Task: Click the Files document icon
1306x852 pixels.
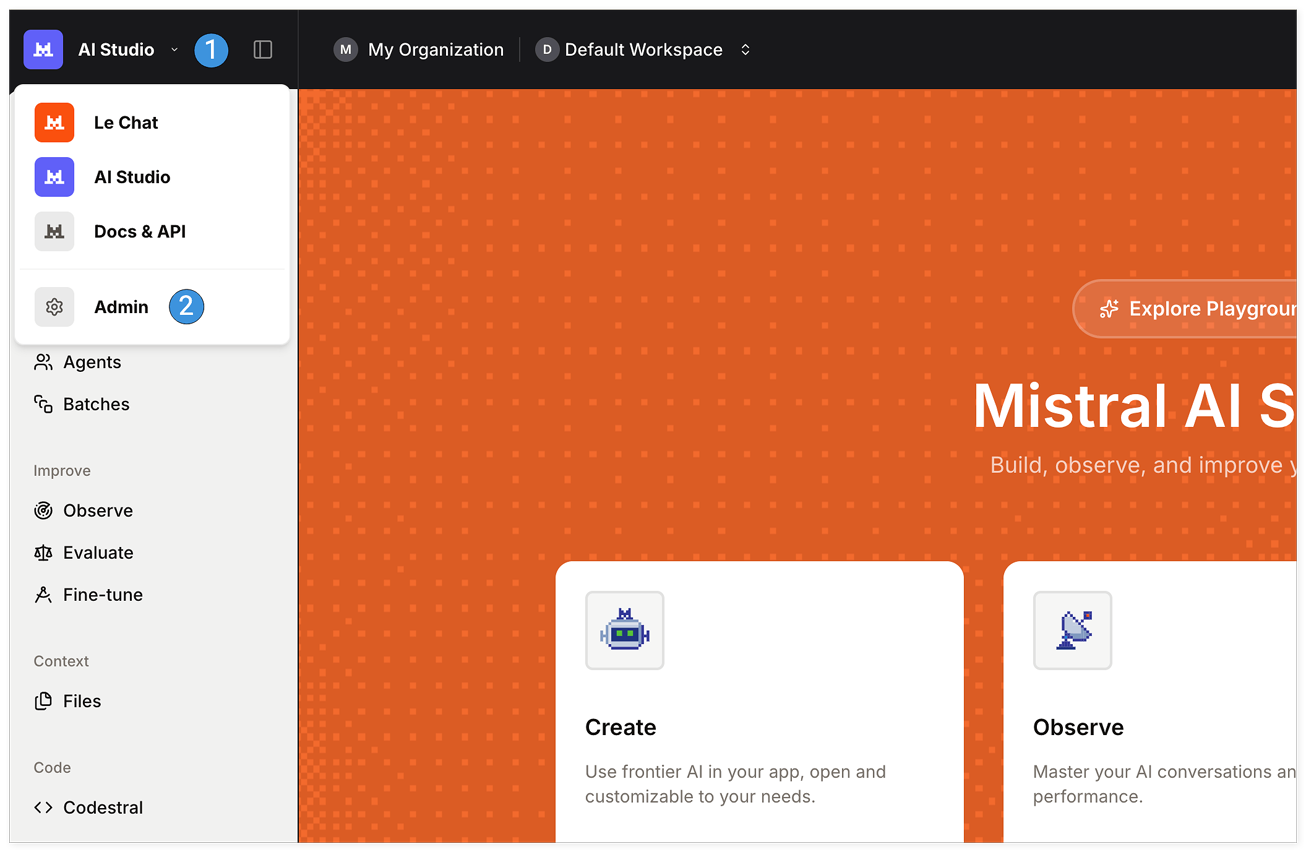Action: click(x=43, y=701)
